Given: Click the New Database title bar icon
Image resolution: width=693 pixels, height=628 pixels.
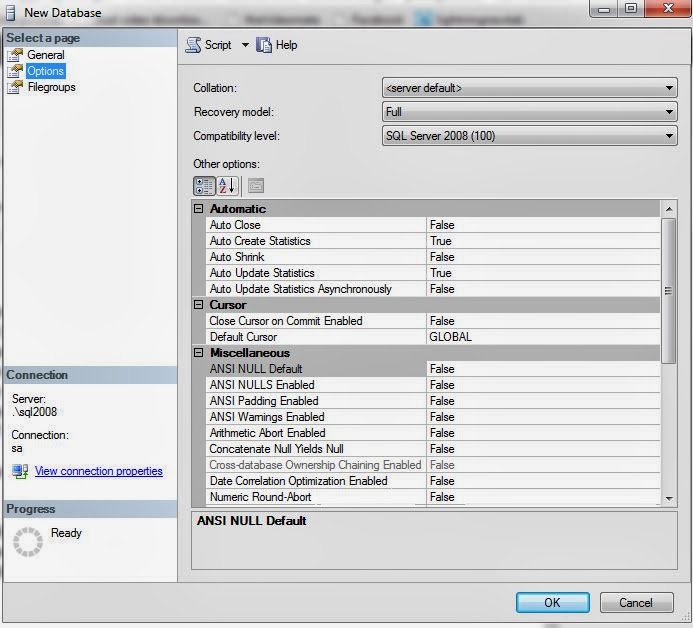Looking at the screenshot, I should pyautogui.click(x=11, y=13).
